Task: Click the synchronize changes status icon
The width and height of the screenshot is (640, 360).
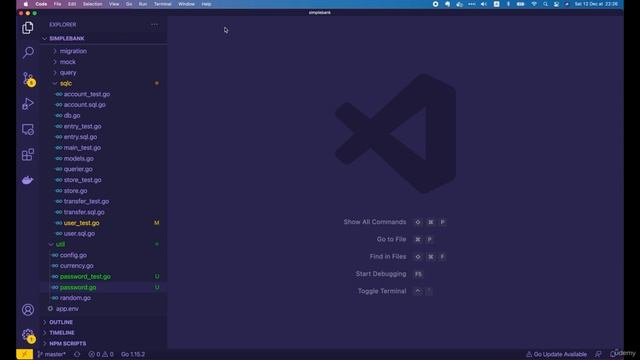Action: 77,354
